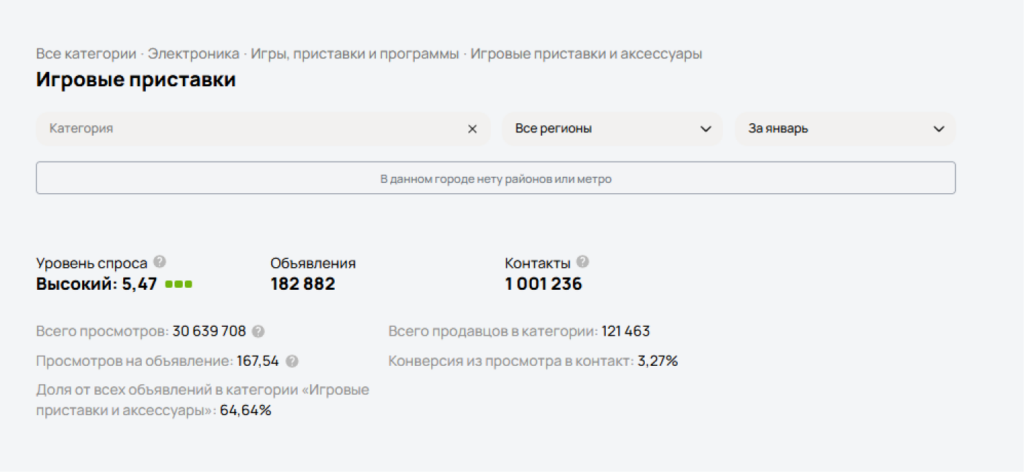Expand the "За январь" period dropdown
Viewport: 1024px width, 472px height.
(x=845, y=129)
